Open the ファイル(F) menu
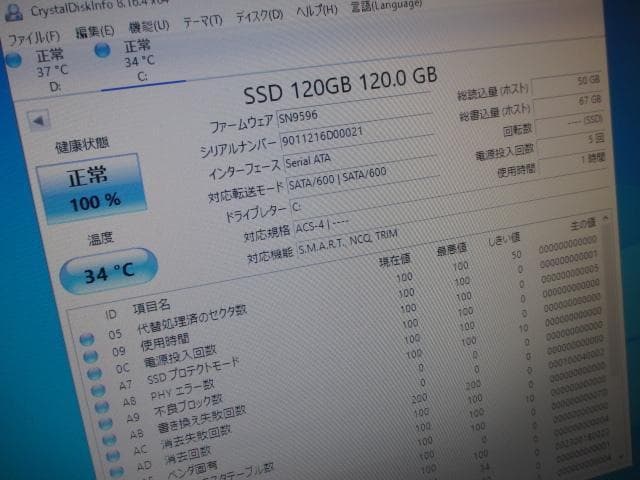The width and height of the screenshot is (640, 480). tap(34, 38)
